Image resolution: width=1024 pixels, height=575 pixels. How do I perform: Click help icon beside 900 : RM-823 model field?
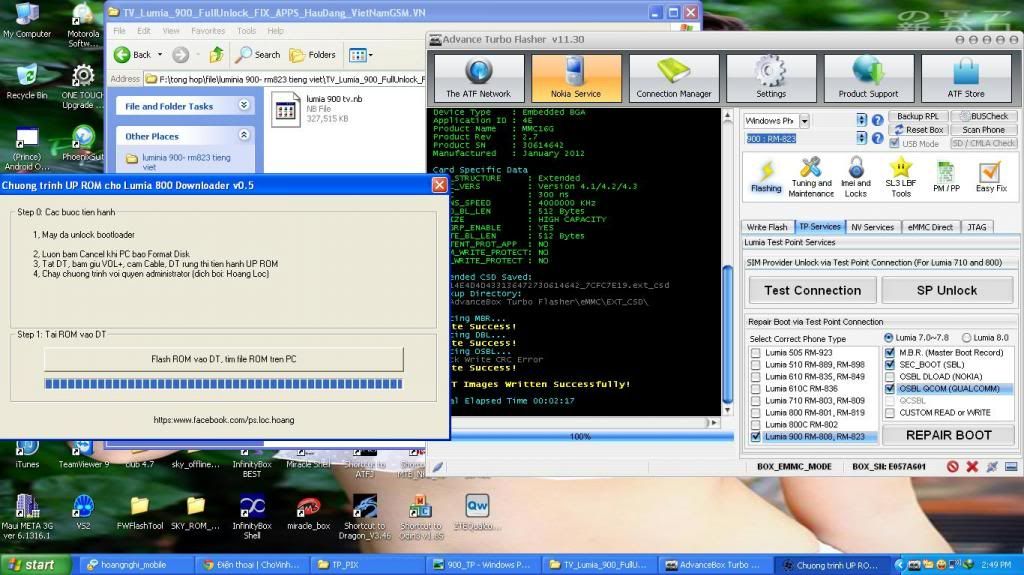[878, 138]
